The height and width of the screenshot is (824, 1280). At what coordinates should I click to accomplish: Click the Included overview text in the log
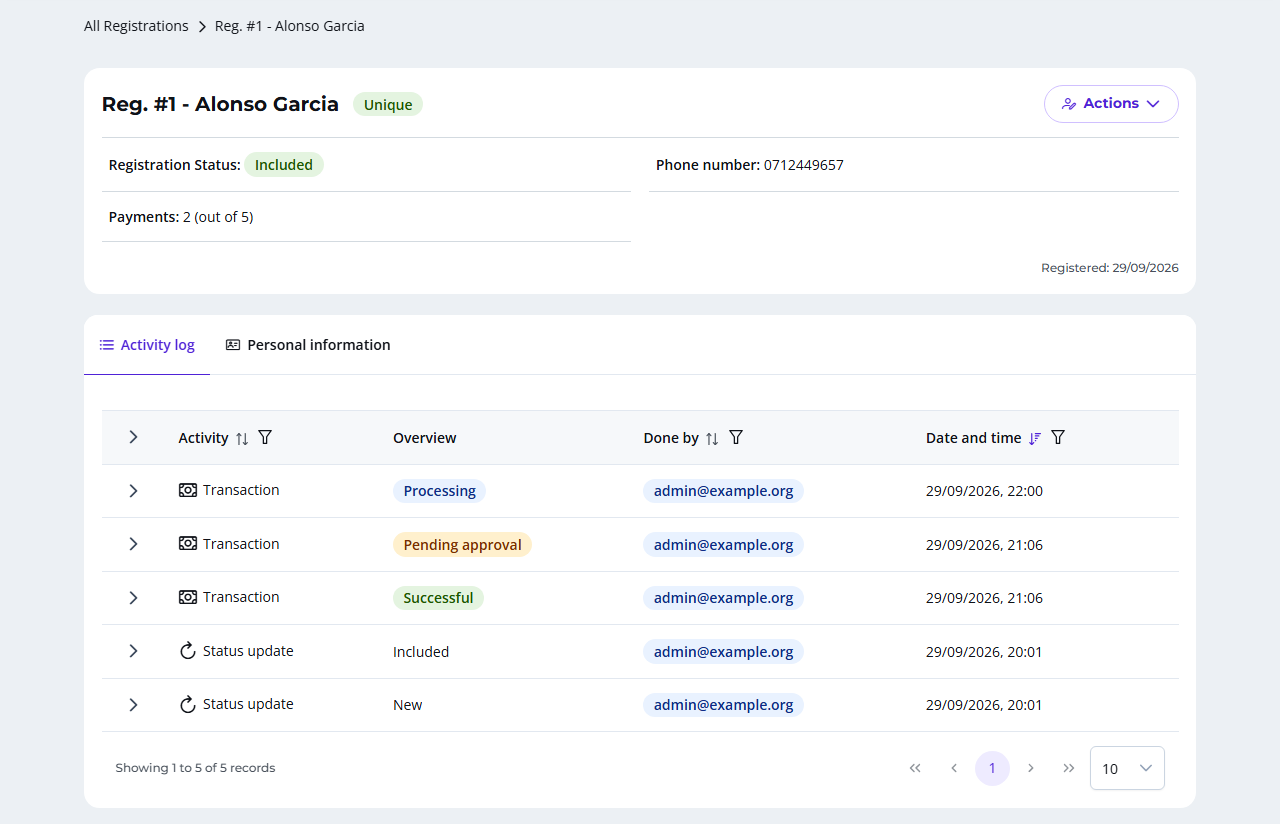pos(421,652)
